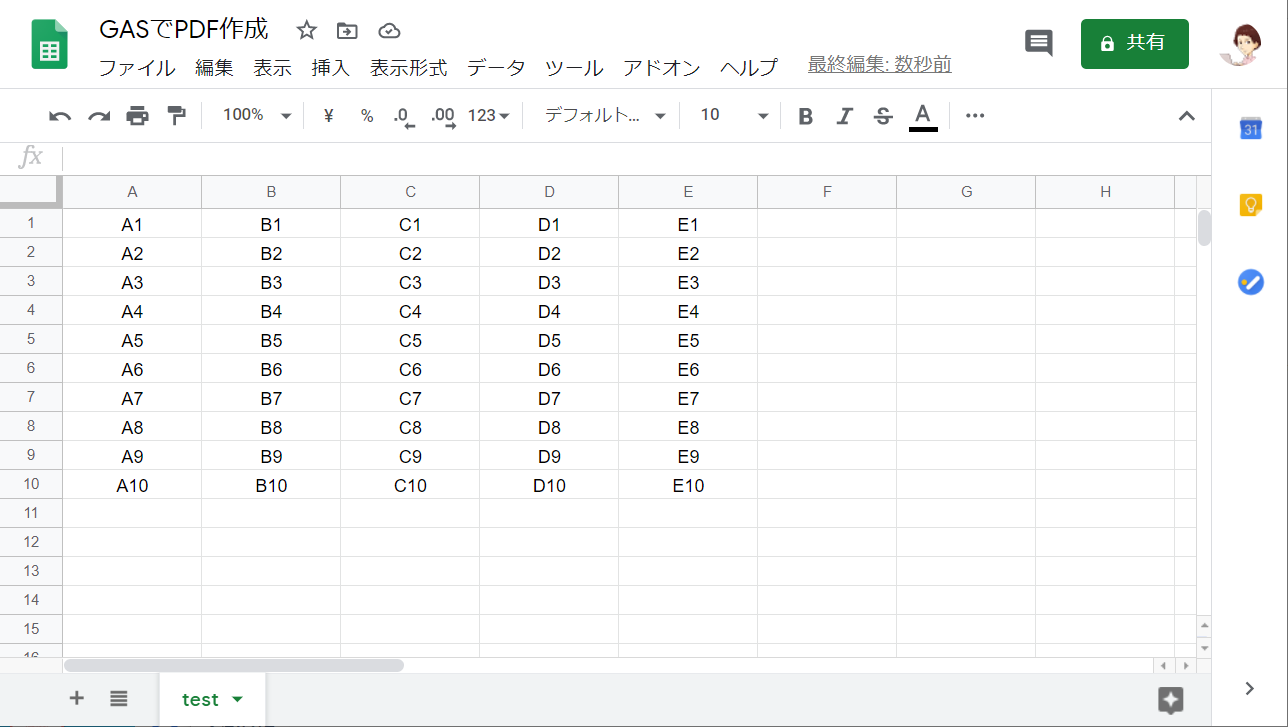Select cell containing B7
The image size is (1288, 727).
[271, 398]
